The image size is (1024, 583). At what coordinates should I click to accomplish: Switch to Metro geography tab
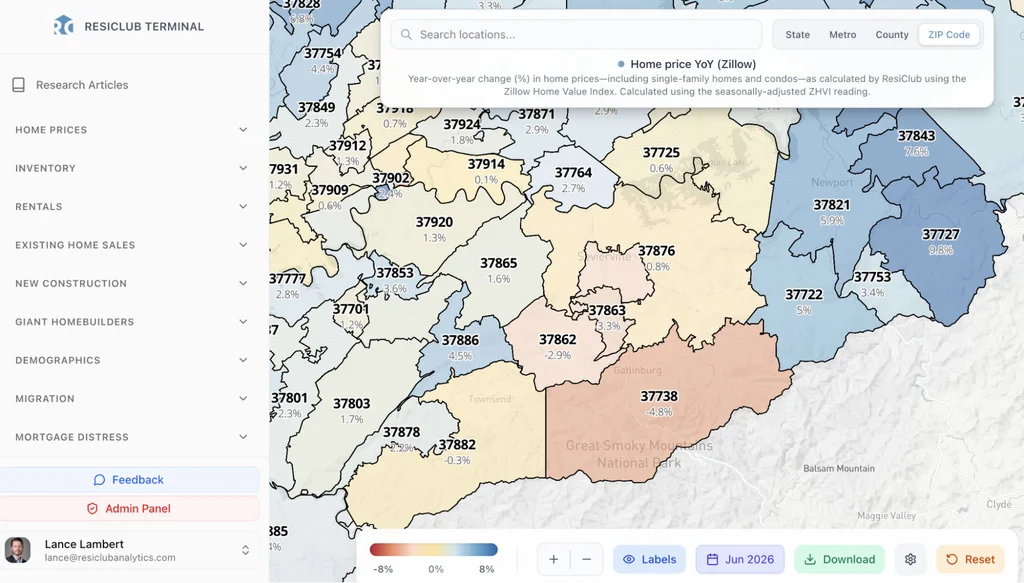click(x=842, y=35)
